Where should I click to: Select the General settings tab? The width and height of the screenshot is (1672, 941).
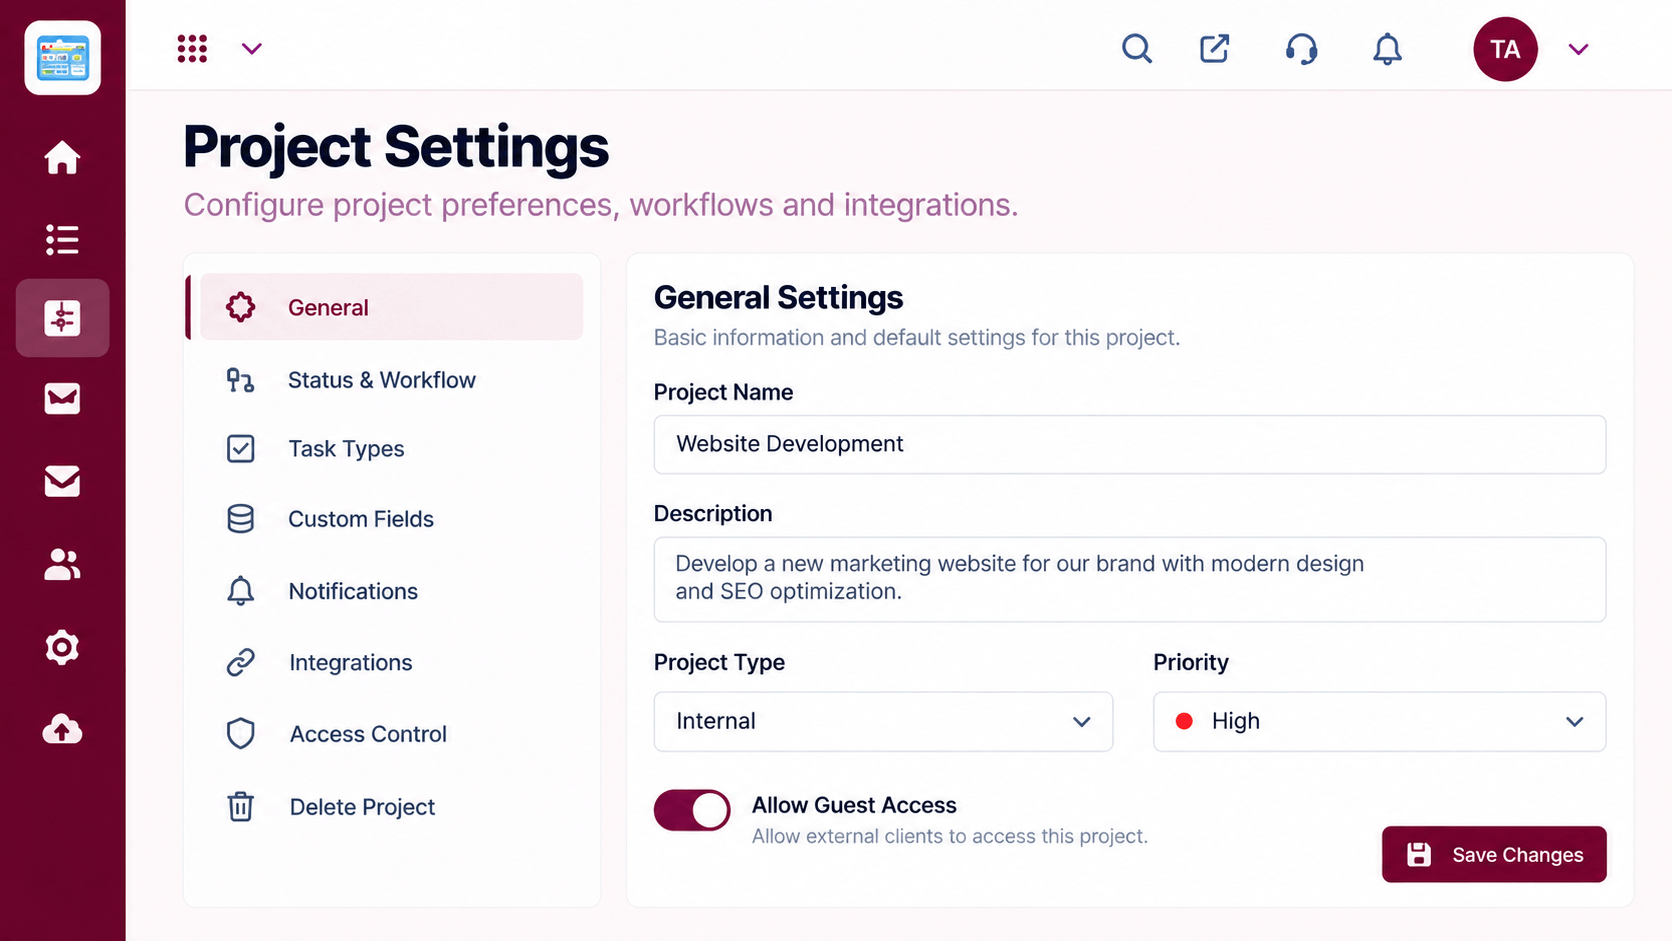[391, 307]
